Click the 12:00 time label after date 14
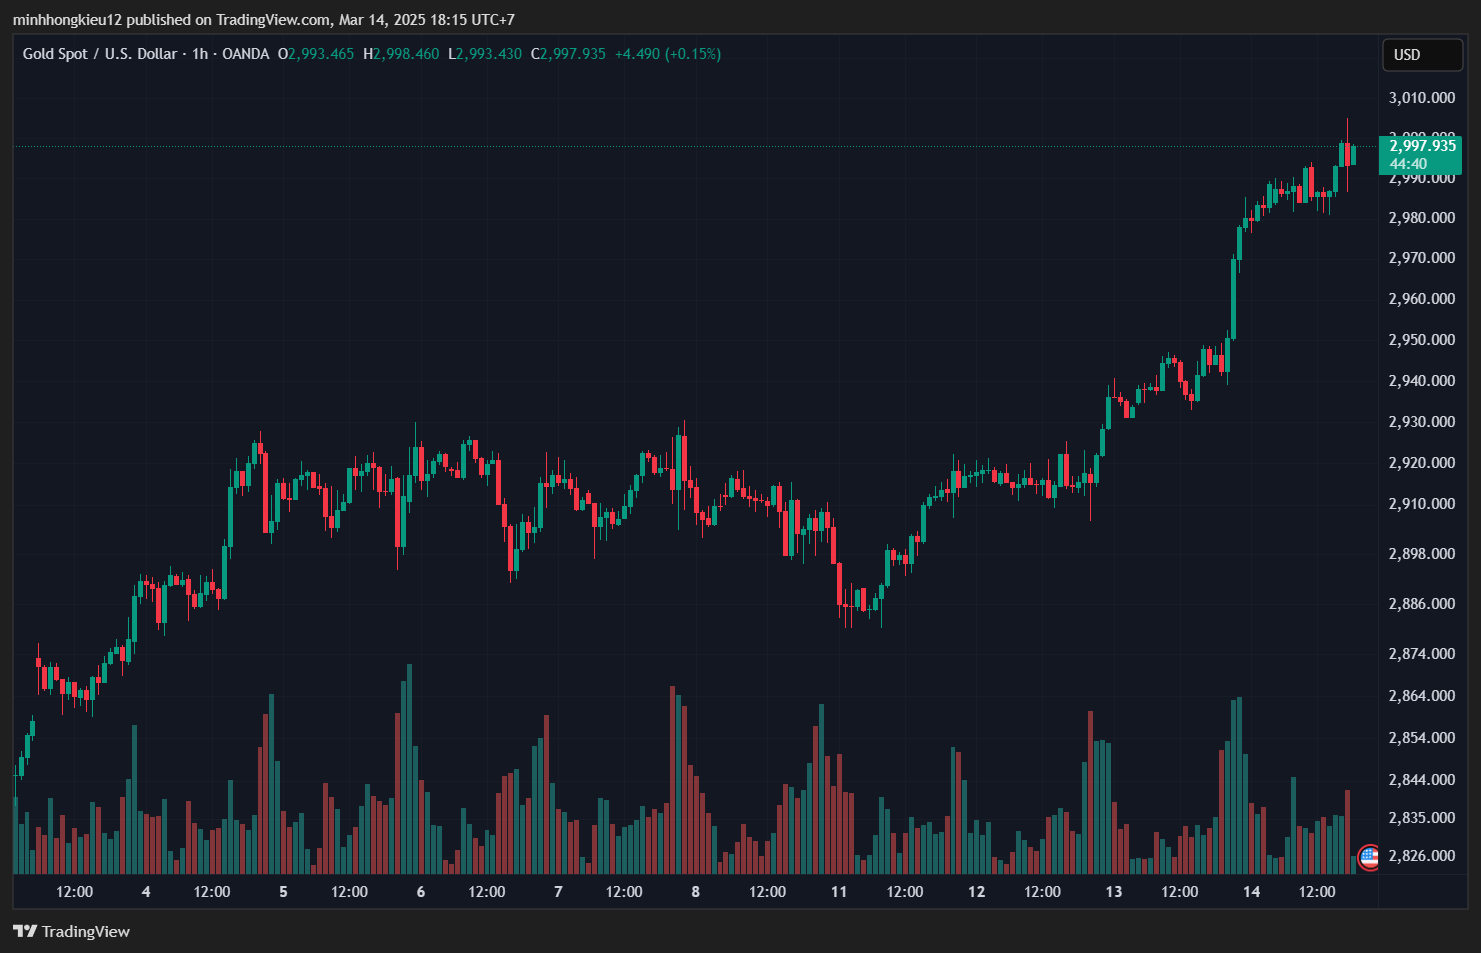The width and height of the screenshot is (1481, 953). (1317, 891)
